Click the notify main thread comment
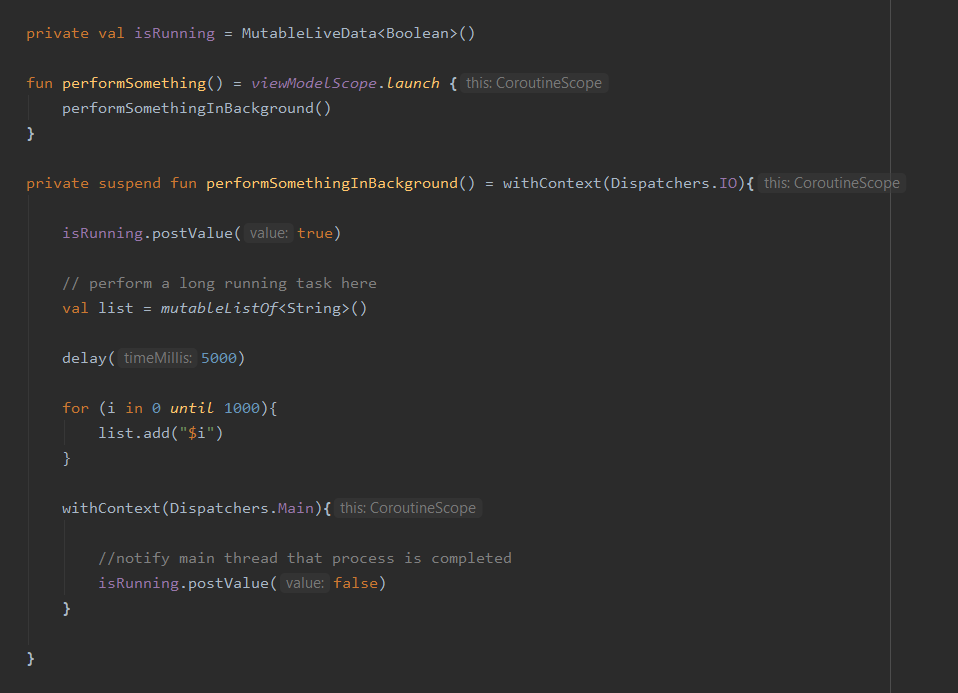 coord(305,559)
